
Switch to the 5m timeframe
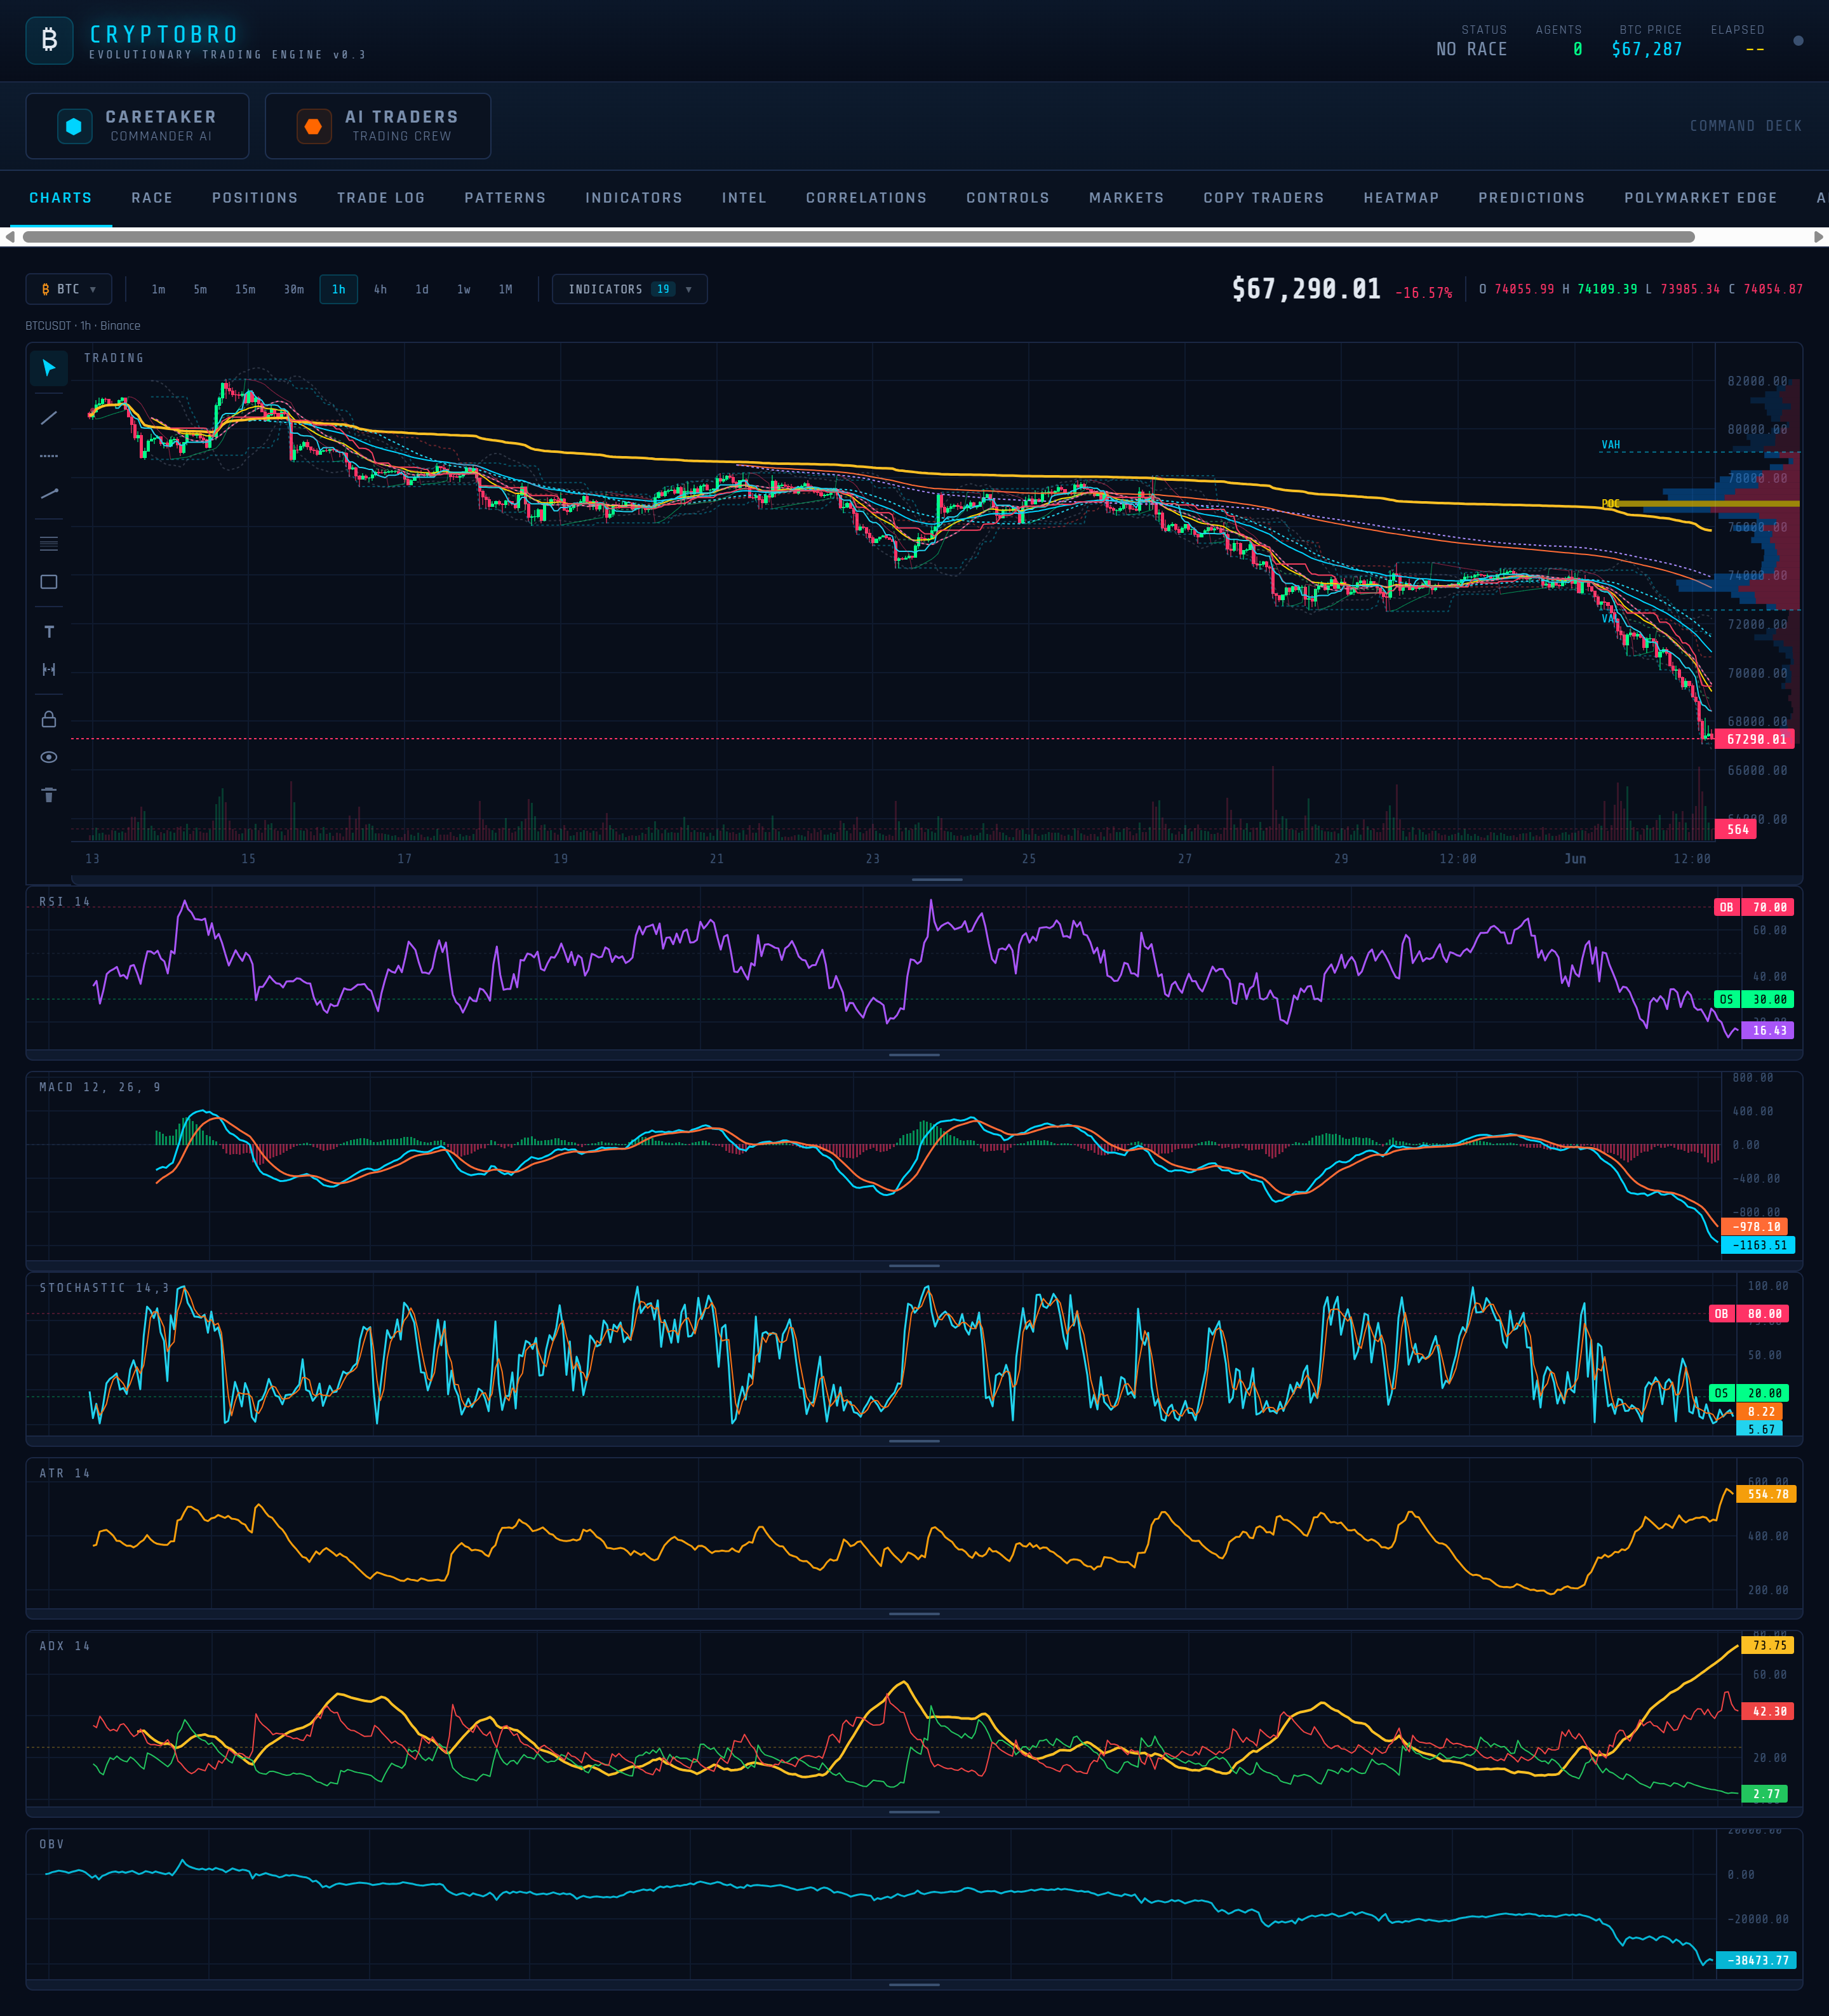click(200, 289)
